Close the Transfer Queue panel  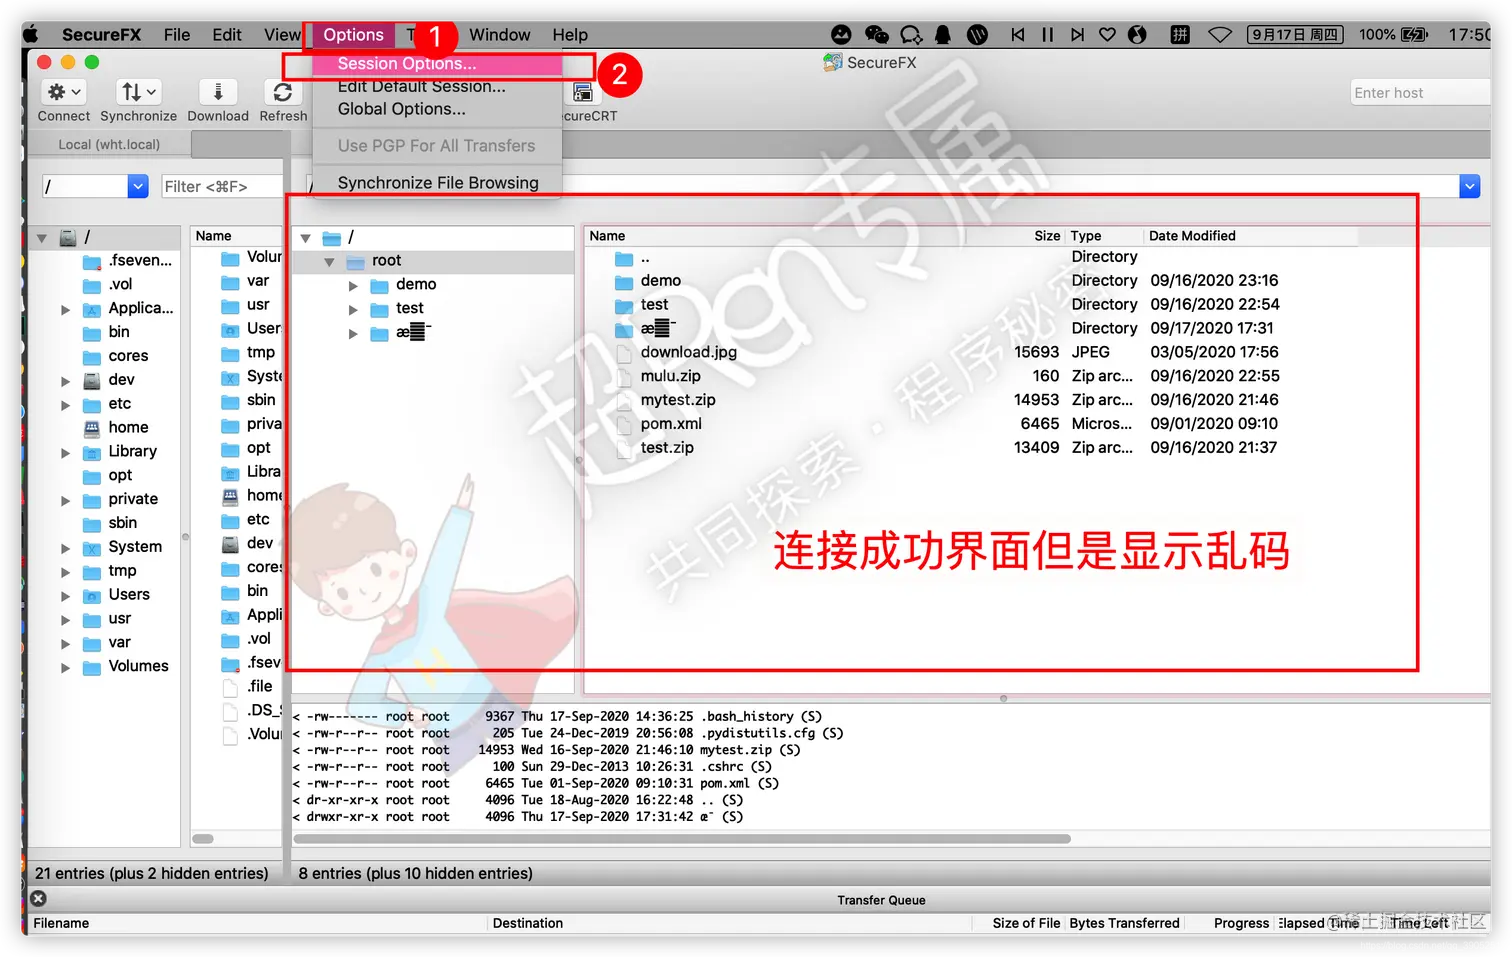coord(39,899)
